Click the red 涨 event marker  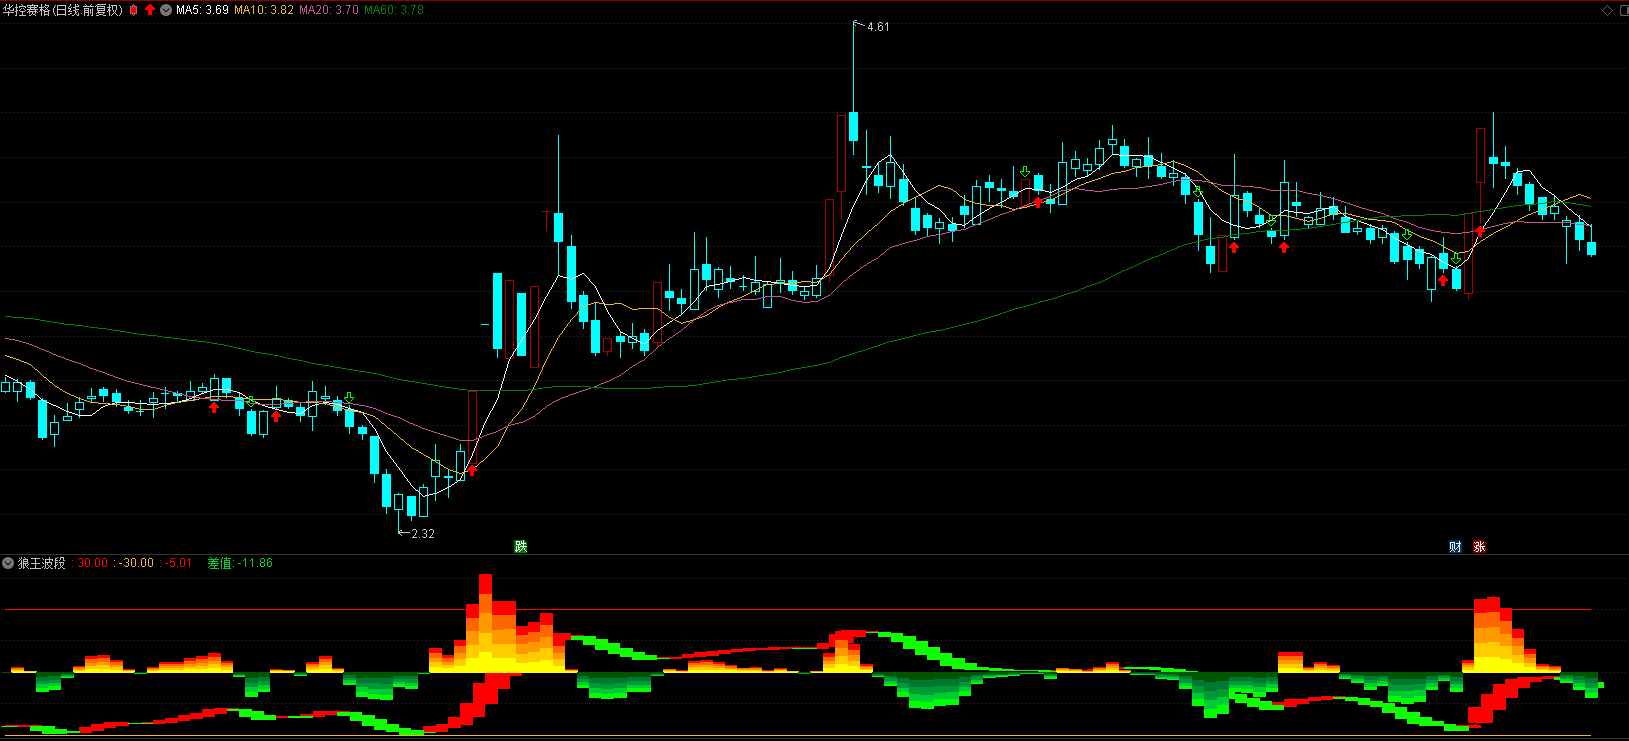click(x=1479, y=546)
